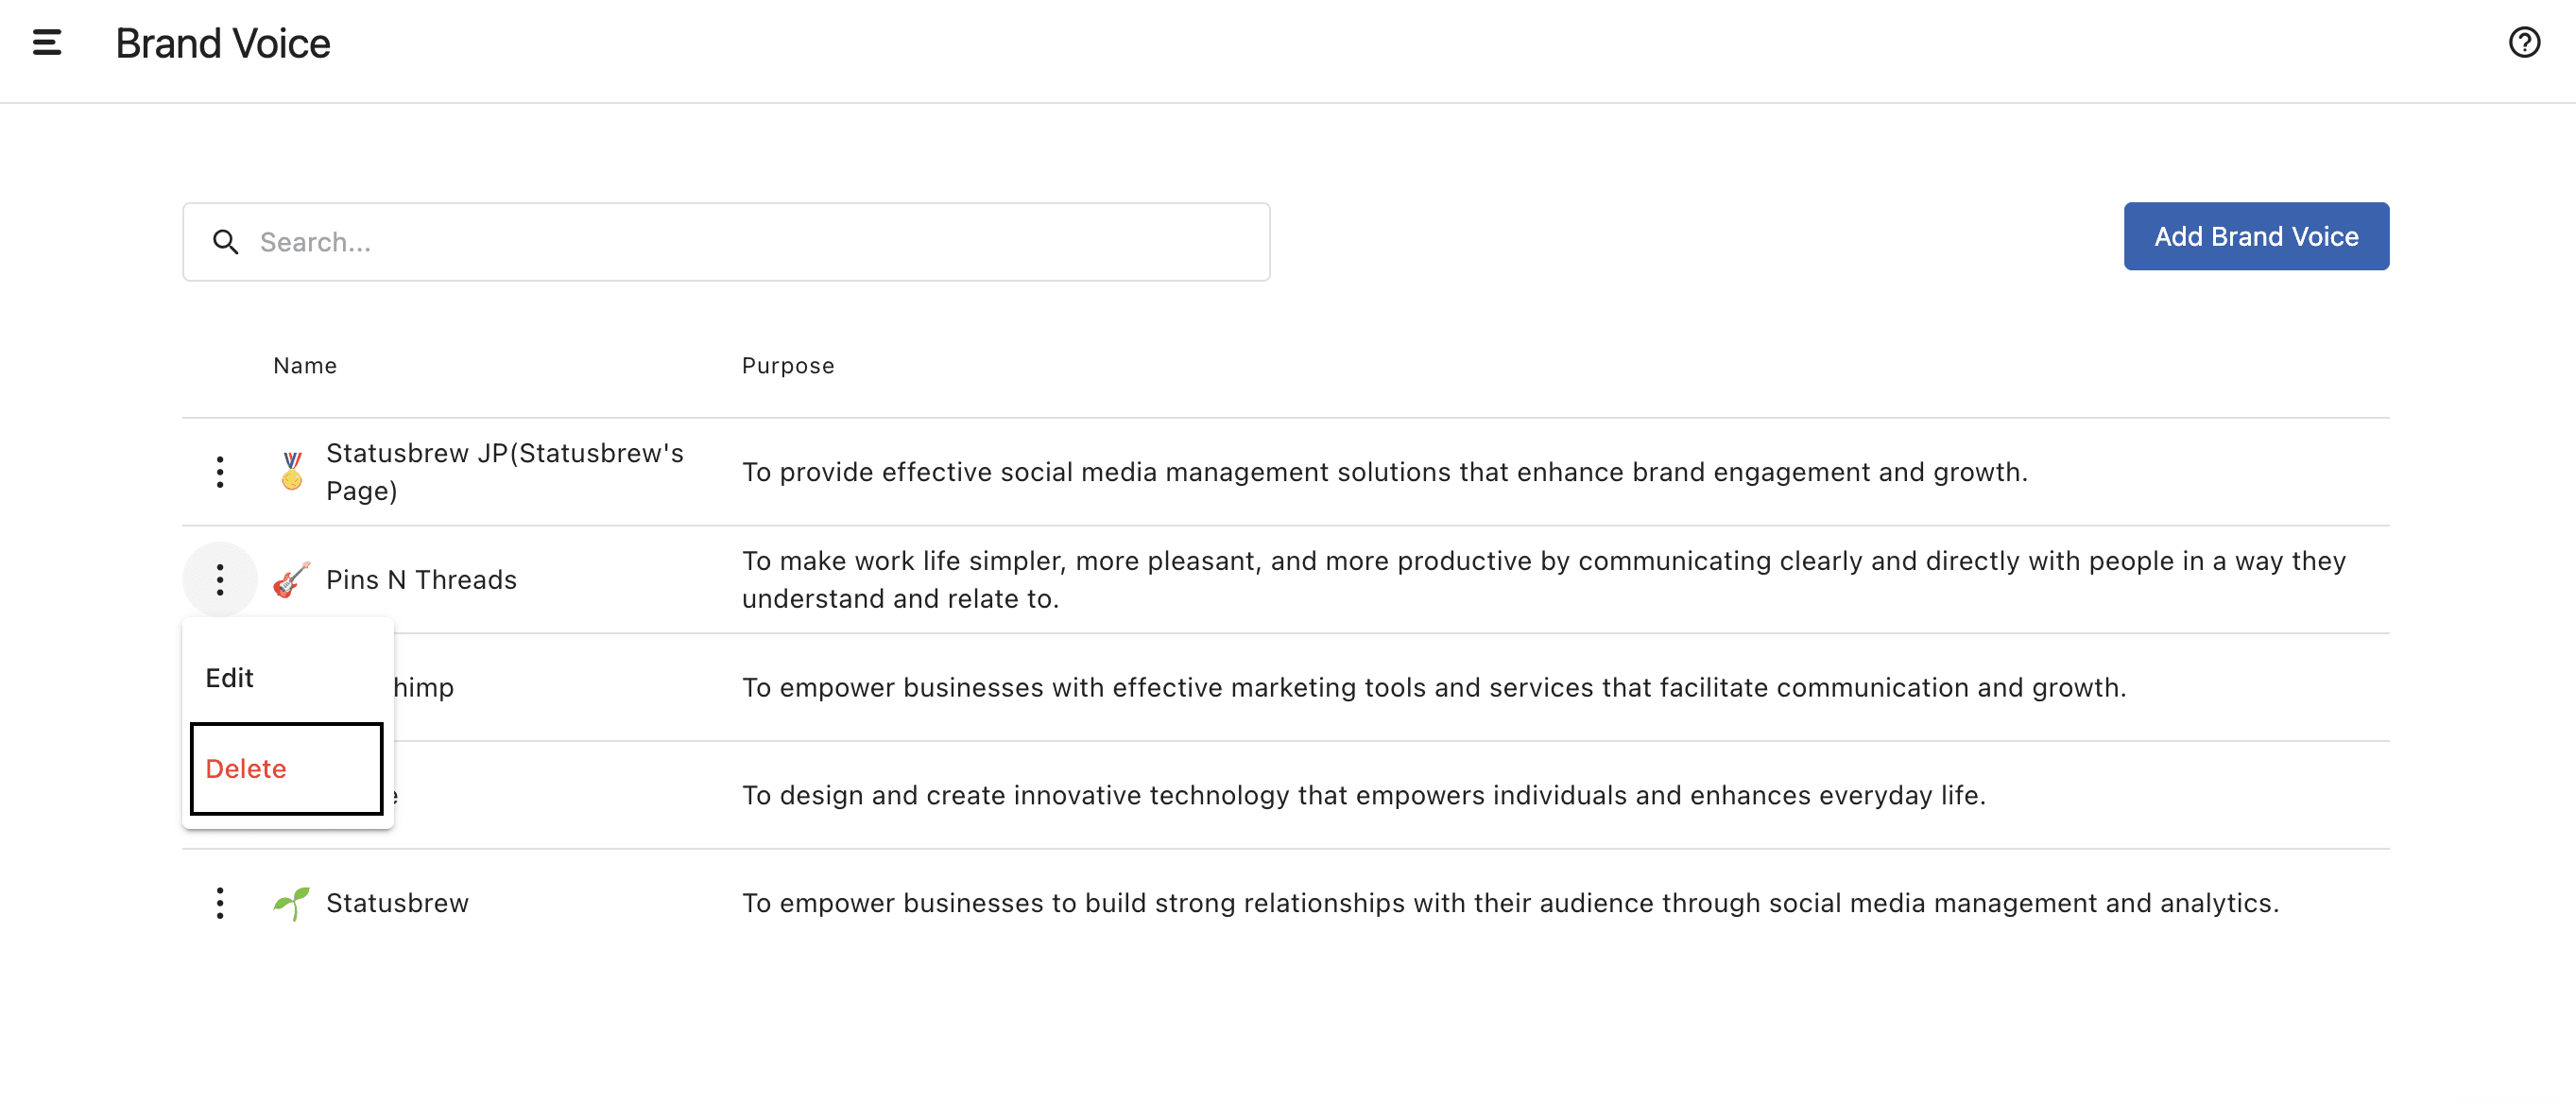
Task: Toggle the Pins N Threads three-dot menu
Action: pos(220,580)
